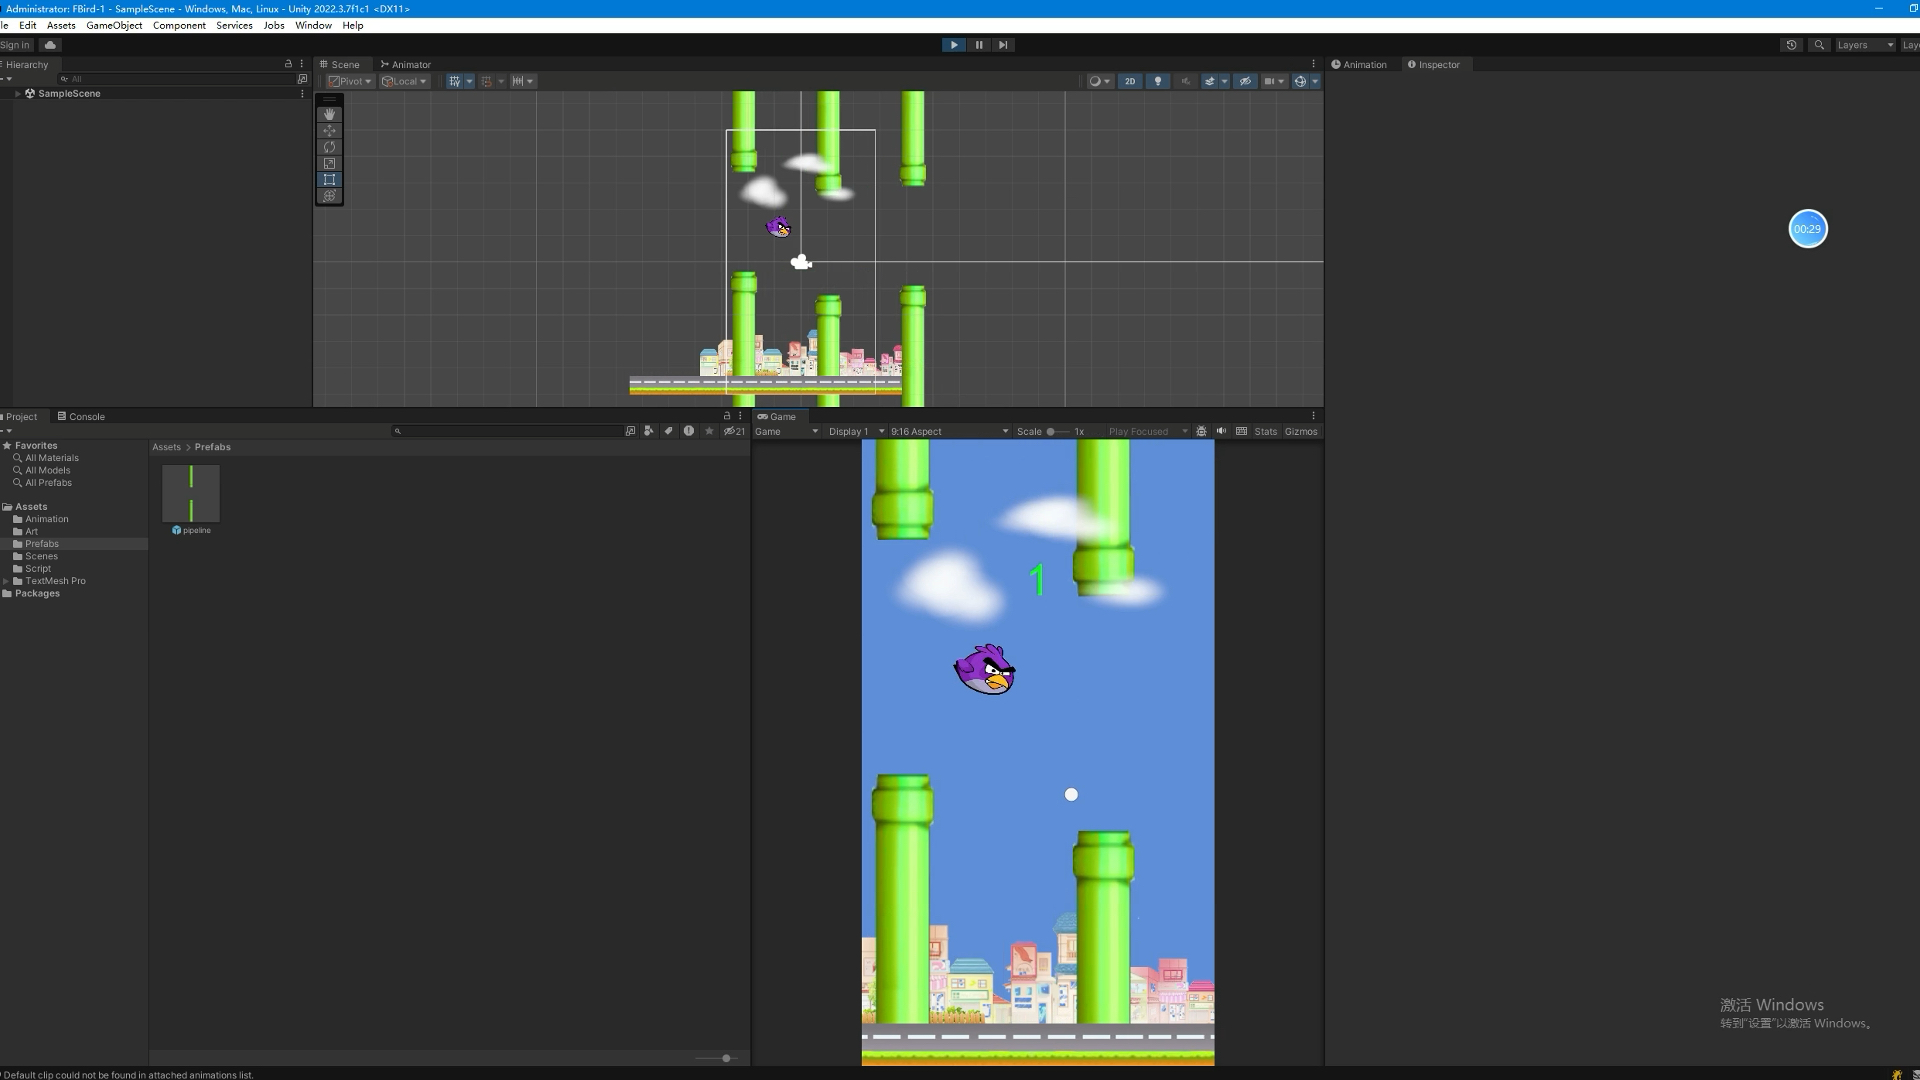The height and width of the screenshot is (1080, 1920).
Task: Open Hierarchy create (+) dropdown
Action: [x=7, y=79]
